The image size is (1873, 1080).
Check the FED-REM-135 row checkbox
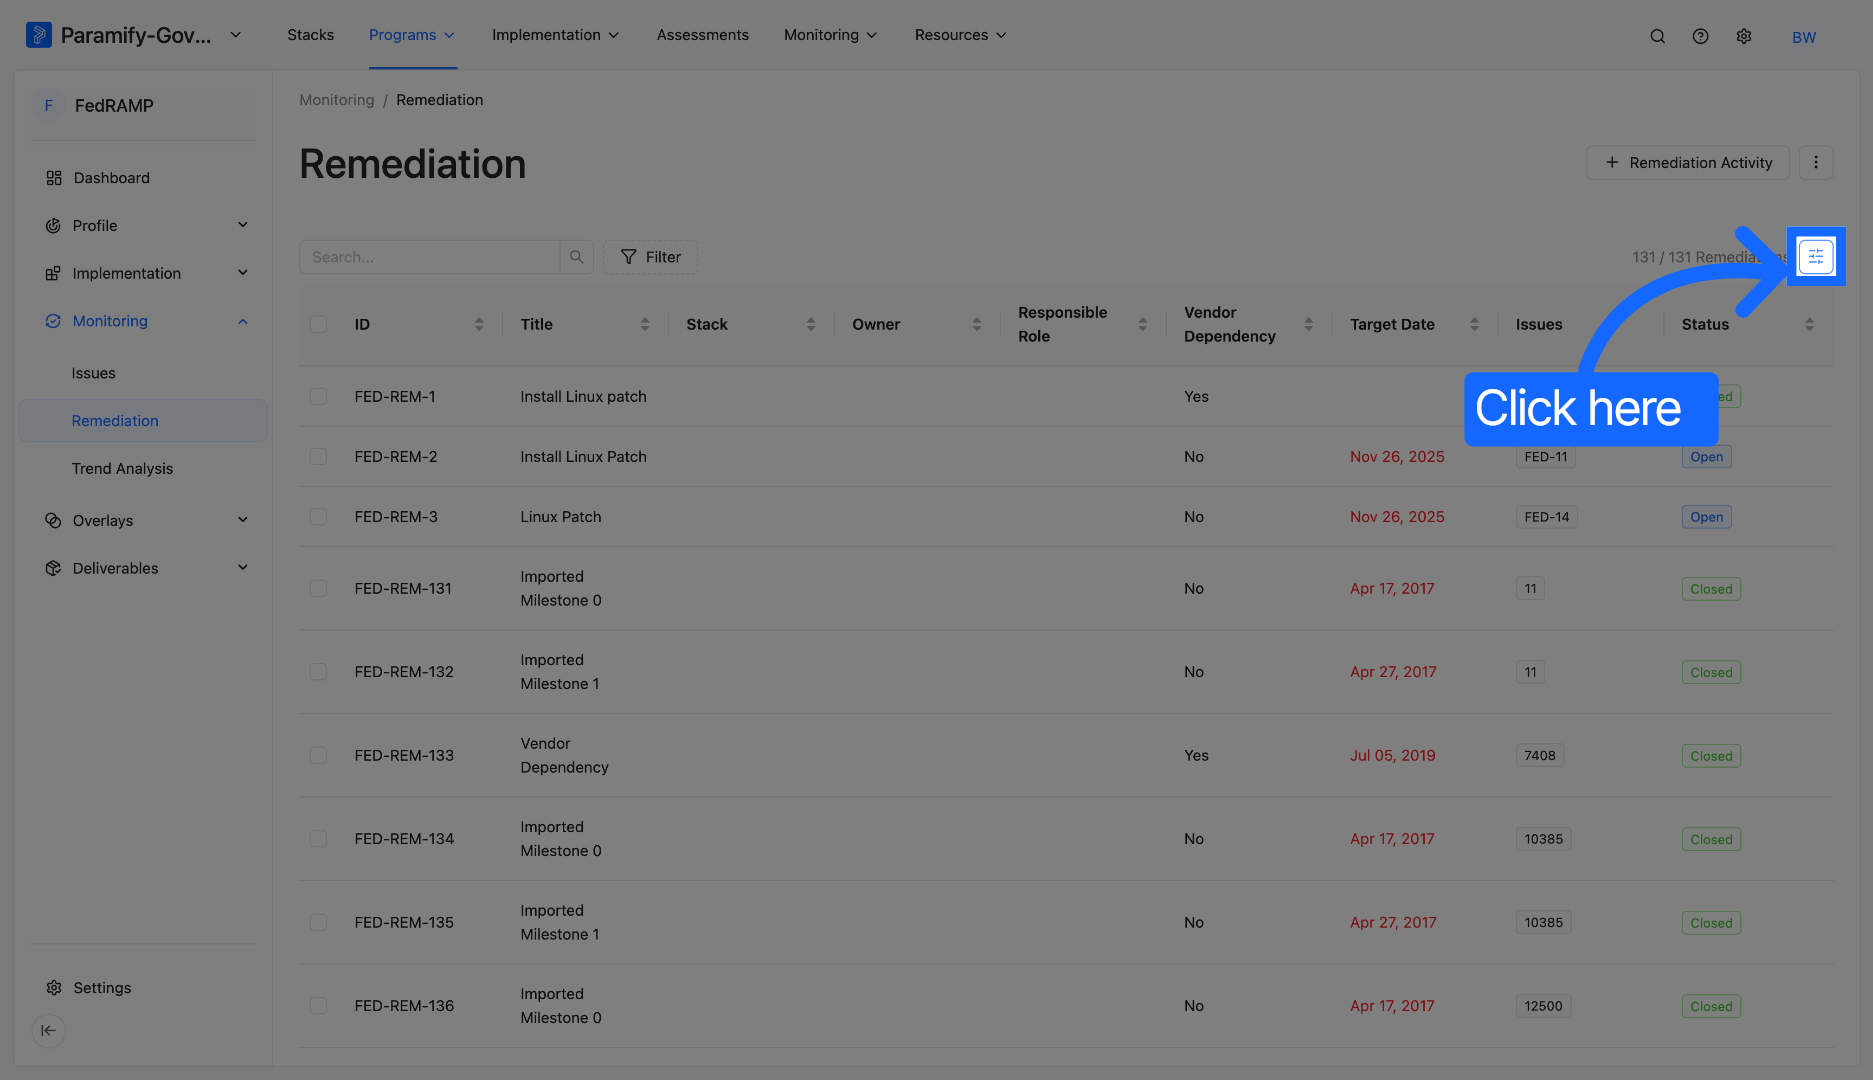tap(318, 922)
